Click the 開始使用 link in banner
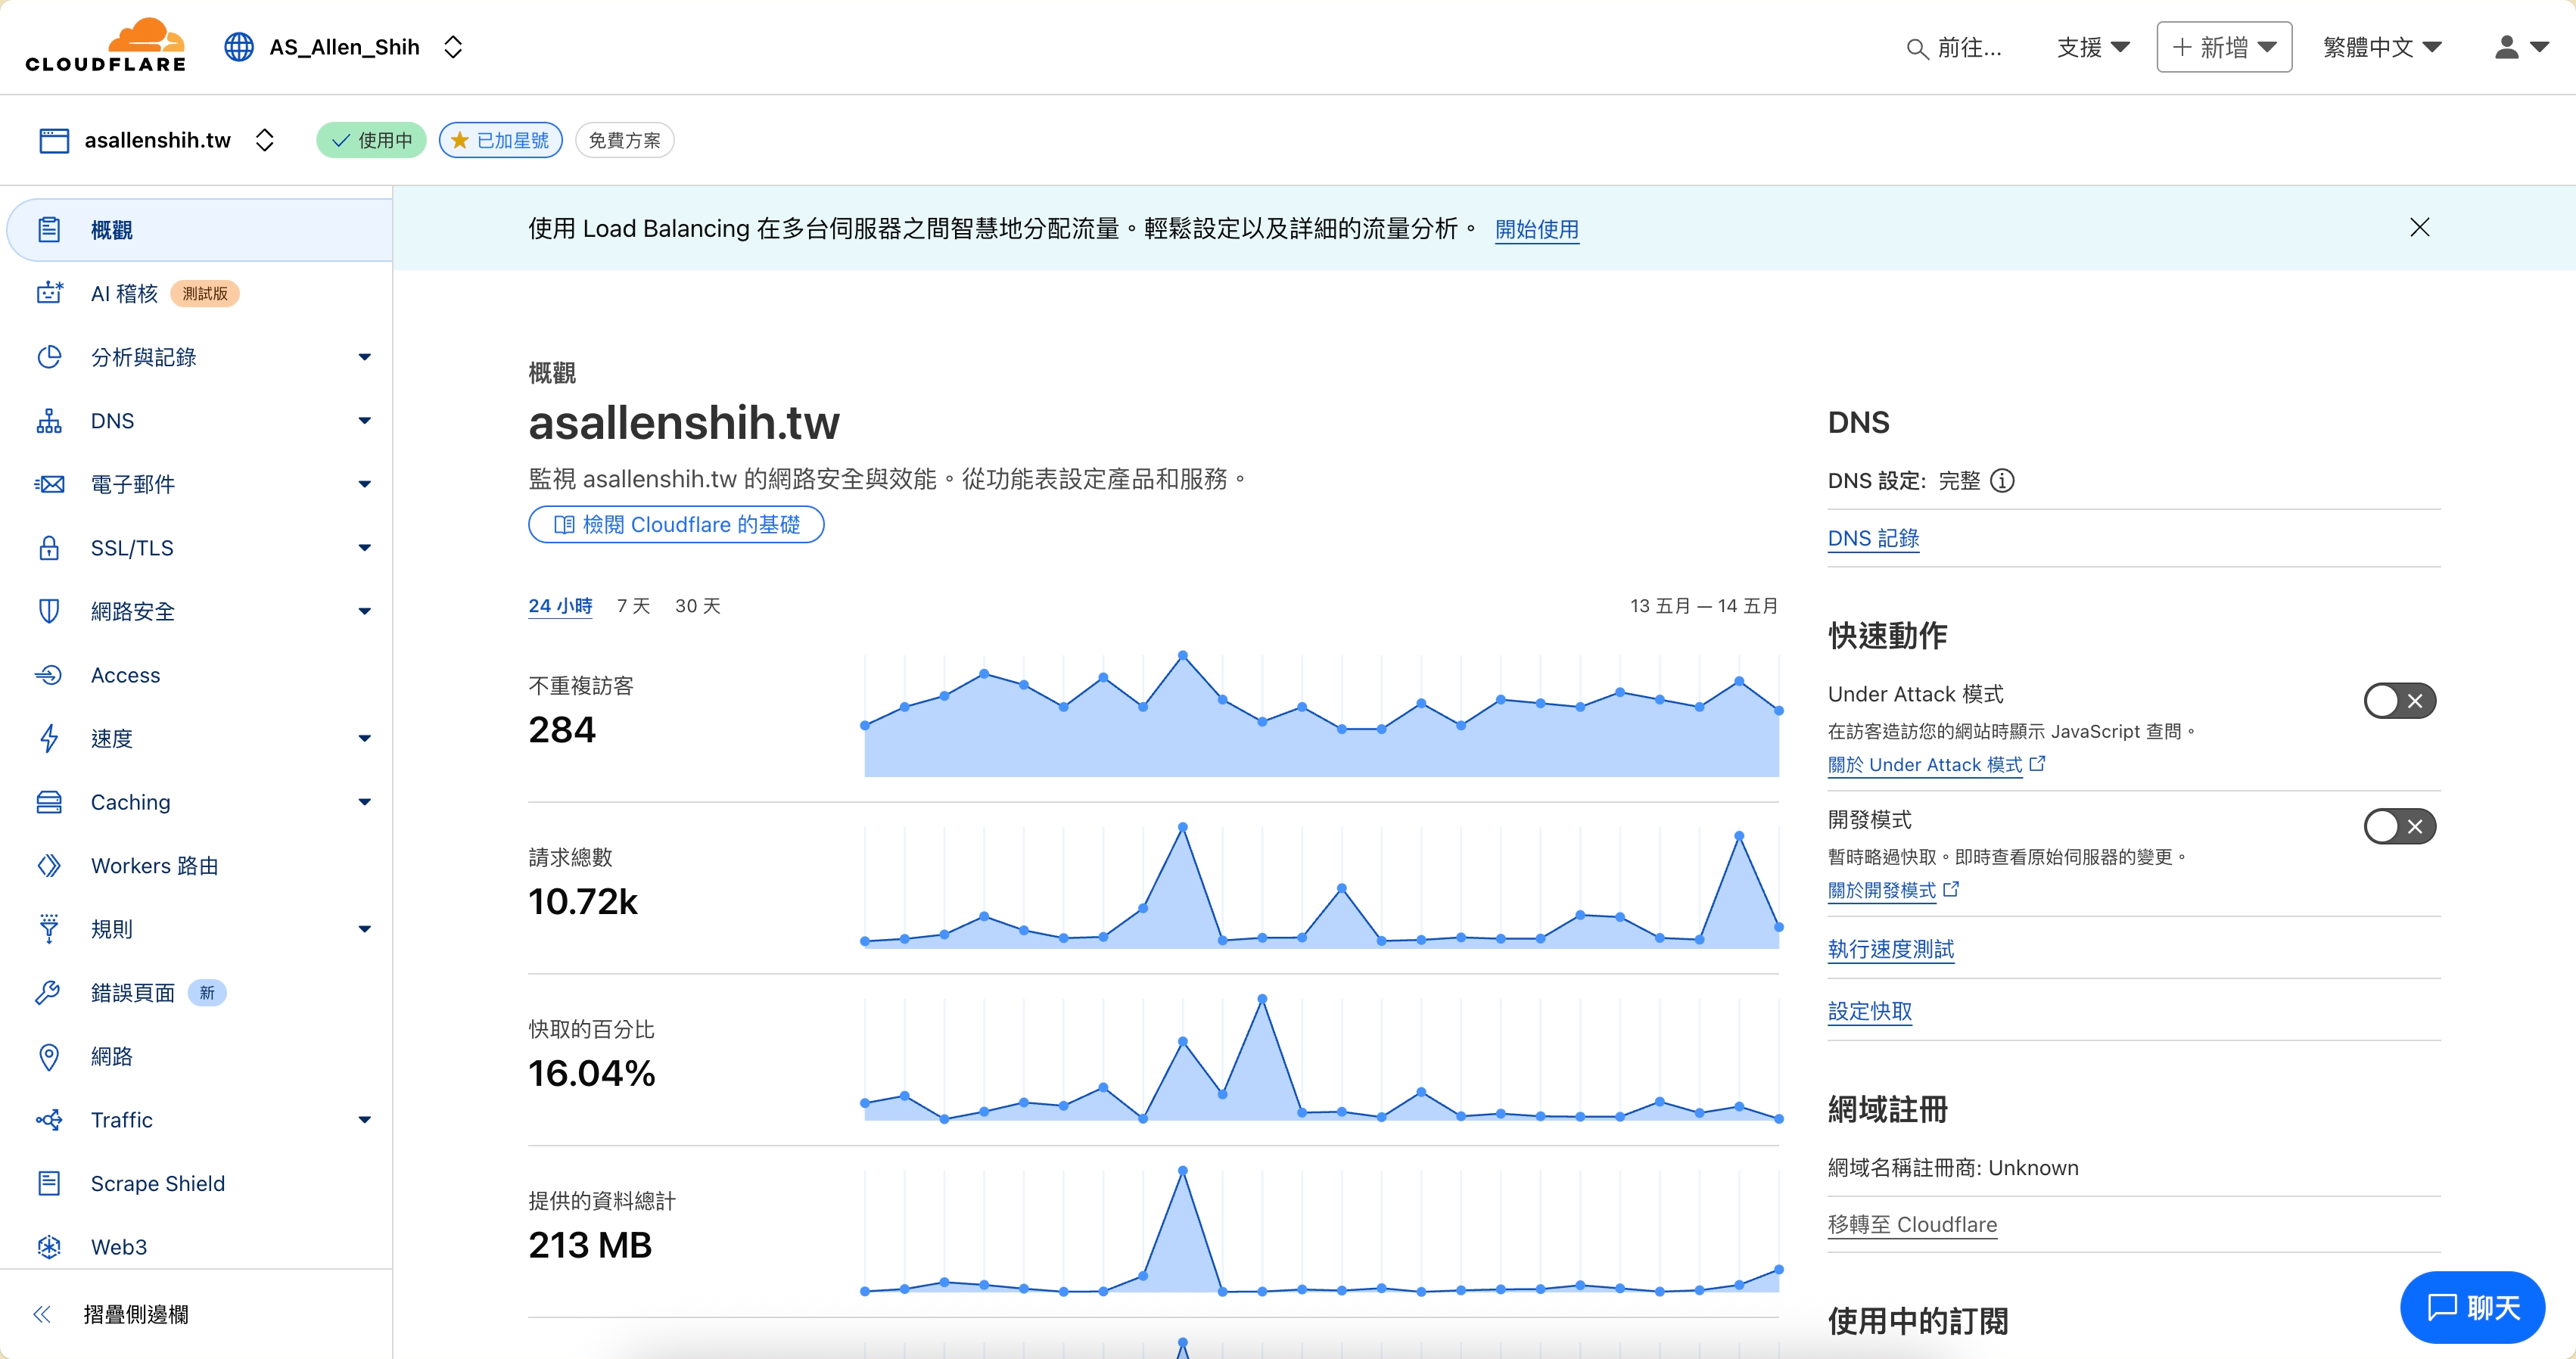This screenshot has height=1359, width=2576. [x=1537, y=229]
